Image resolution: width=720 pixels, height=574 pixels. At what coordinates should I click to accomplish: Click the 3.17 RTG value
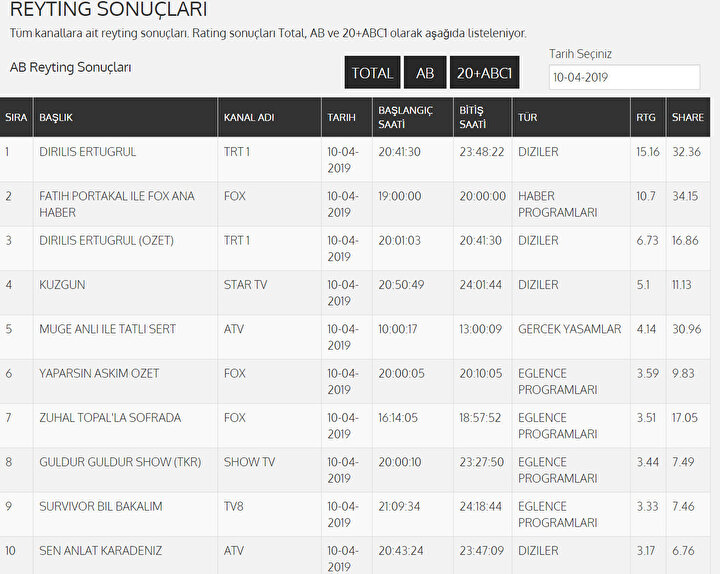(646, 551)
